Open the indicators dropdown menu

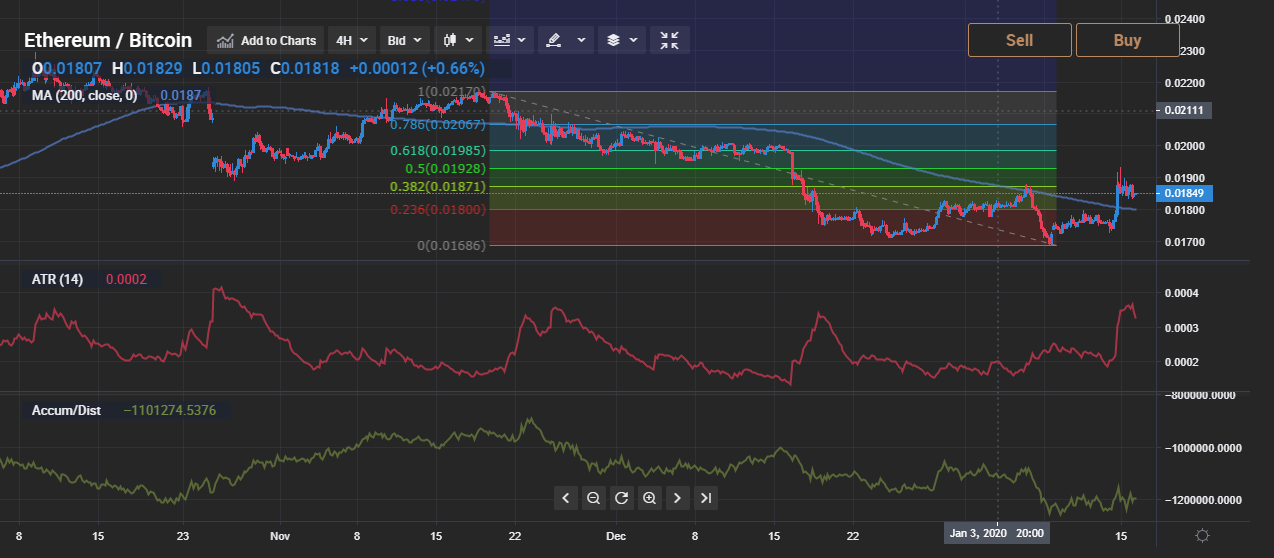point(510,40)
